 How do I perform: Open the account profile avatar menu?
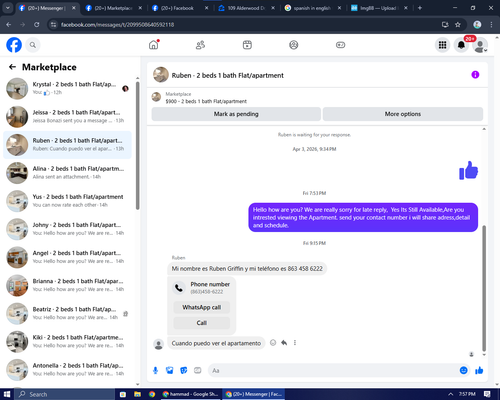tap(480, 45)
